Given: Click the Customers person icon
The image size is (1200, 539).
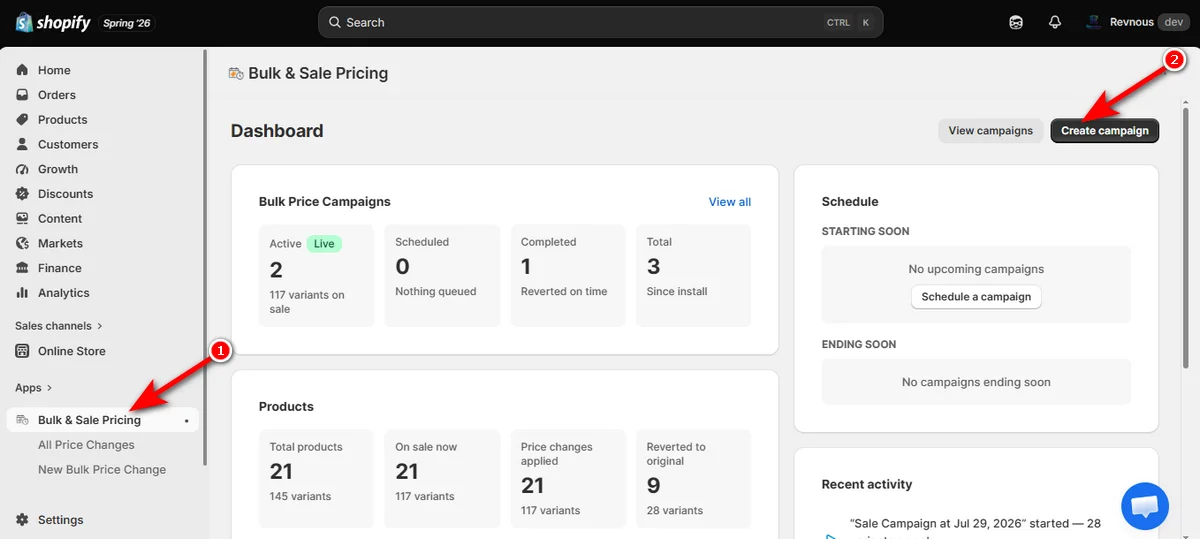Looking at the screenshot, I should (22, 144).
